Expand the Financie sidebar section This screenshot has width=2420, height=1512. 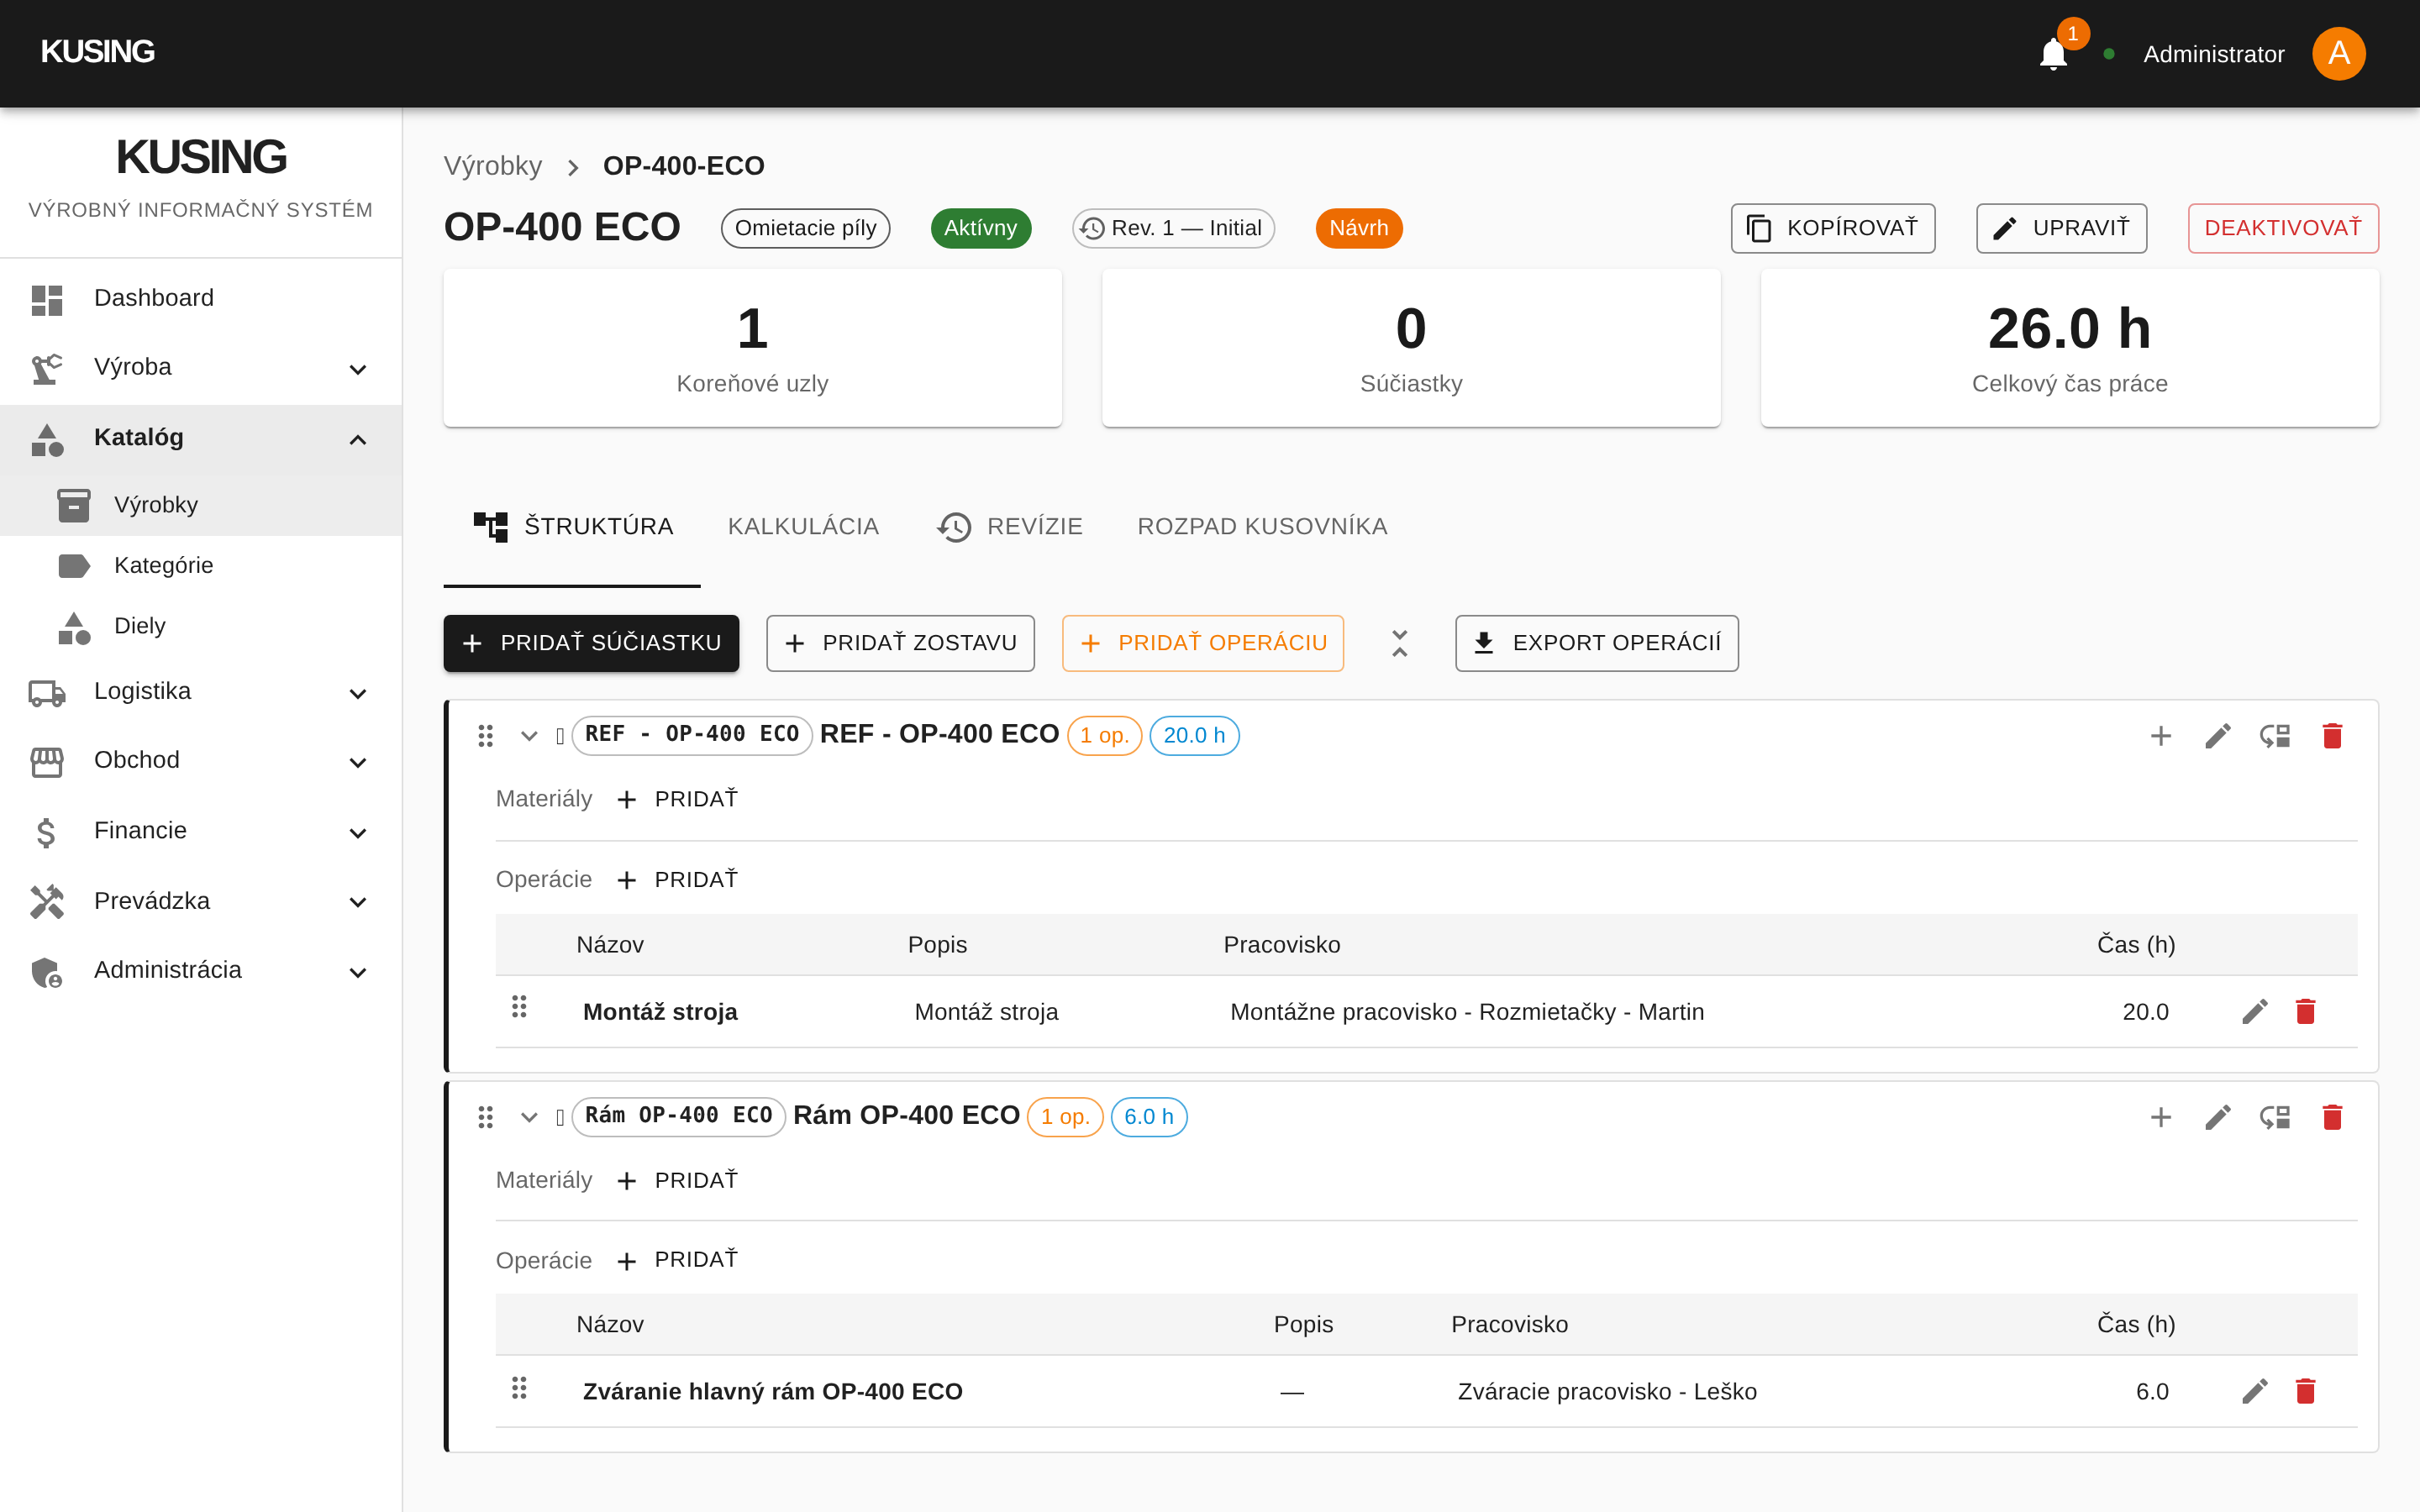200,831
